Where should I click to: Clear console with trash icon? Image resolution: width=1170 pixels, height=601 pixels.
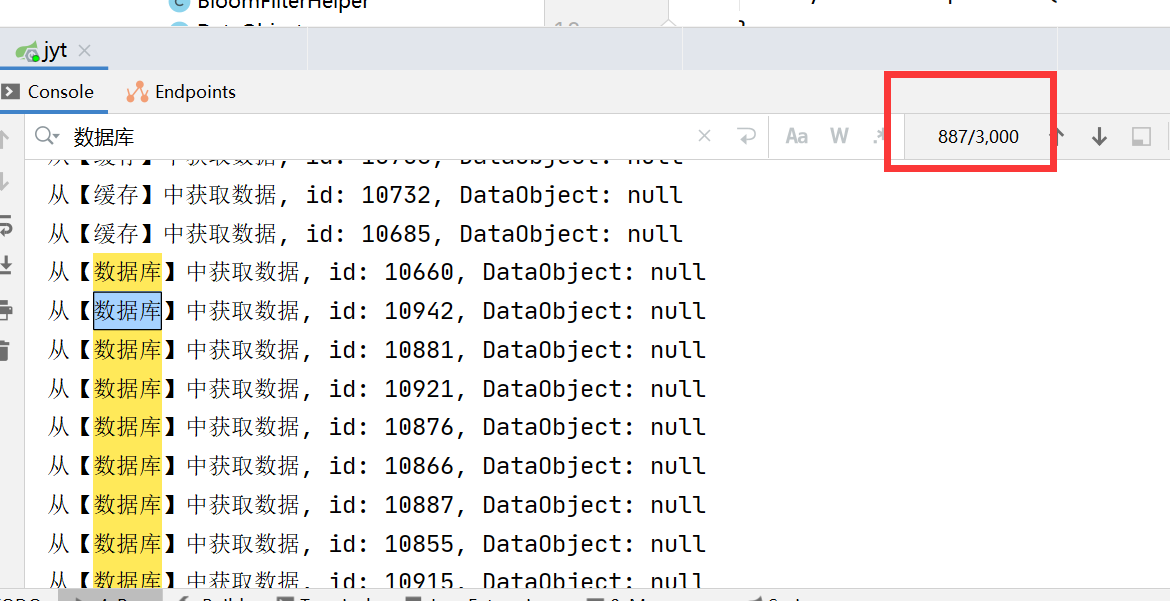click(5, 351)
